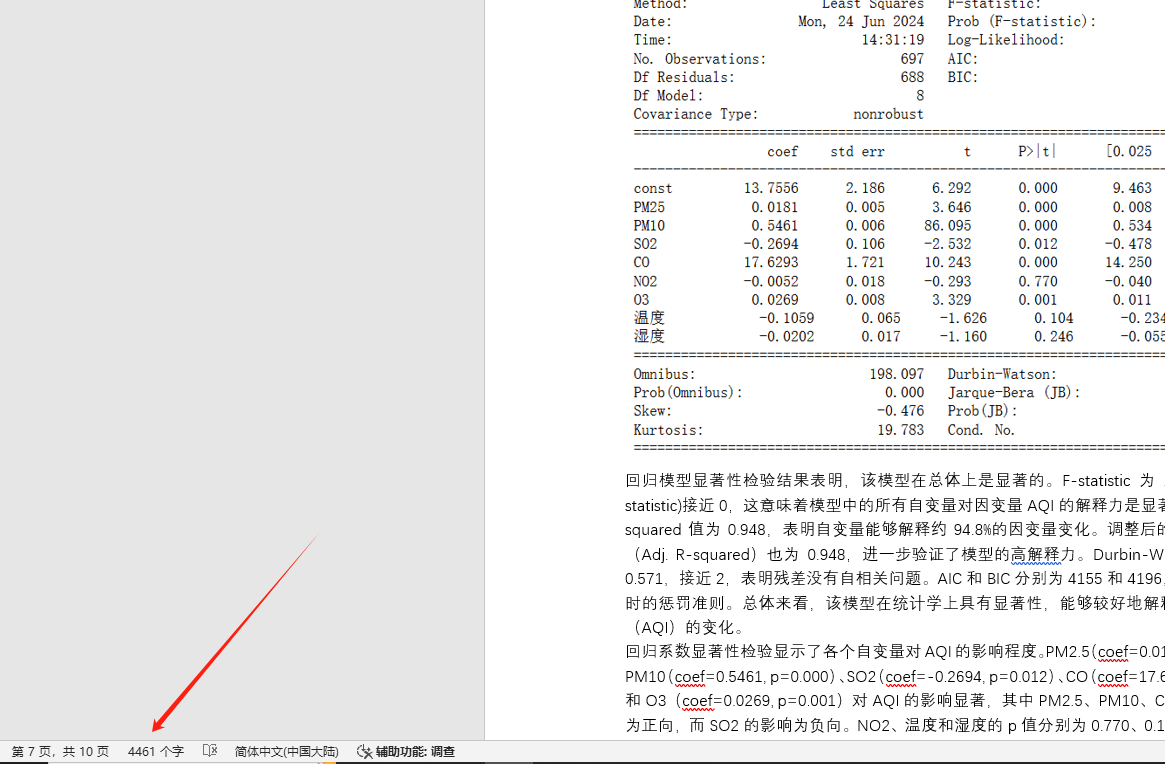
Task: Click the time value '14:31:19'
Action: point(892,40)
